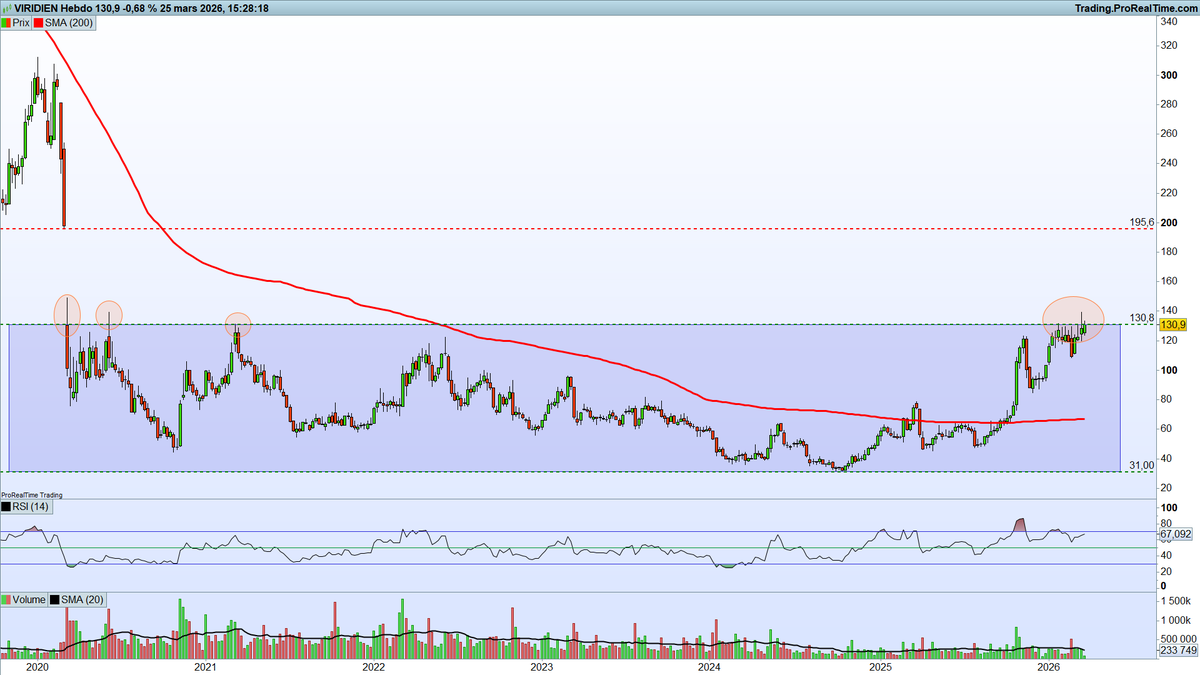Click the 2023 year label on time axis
Viewport: 1200px width, 675px height.
coord(541,666)
